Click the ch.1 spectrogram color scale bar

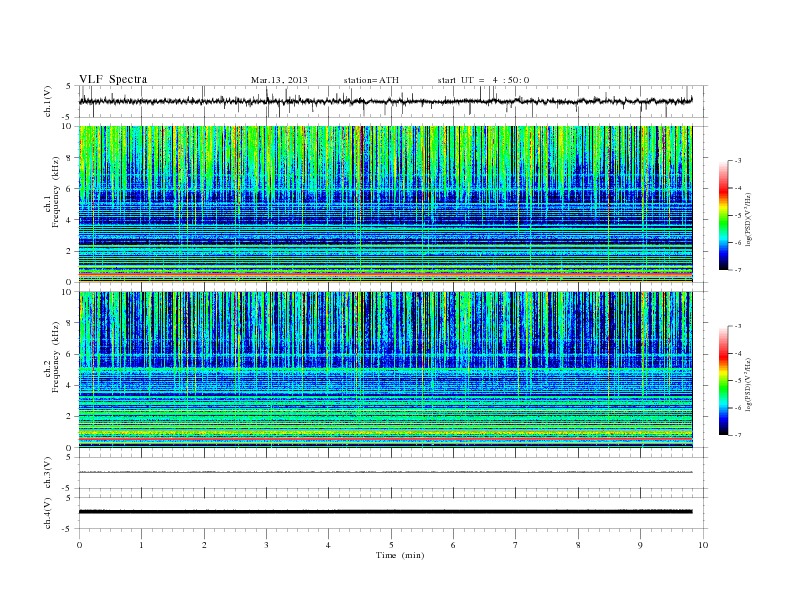tap(723, 215)
